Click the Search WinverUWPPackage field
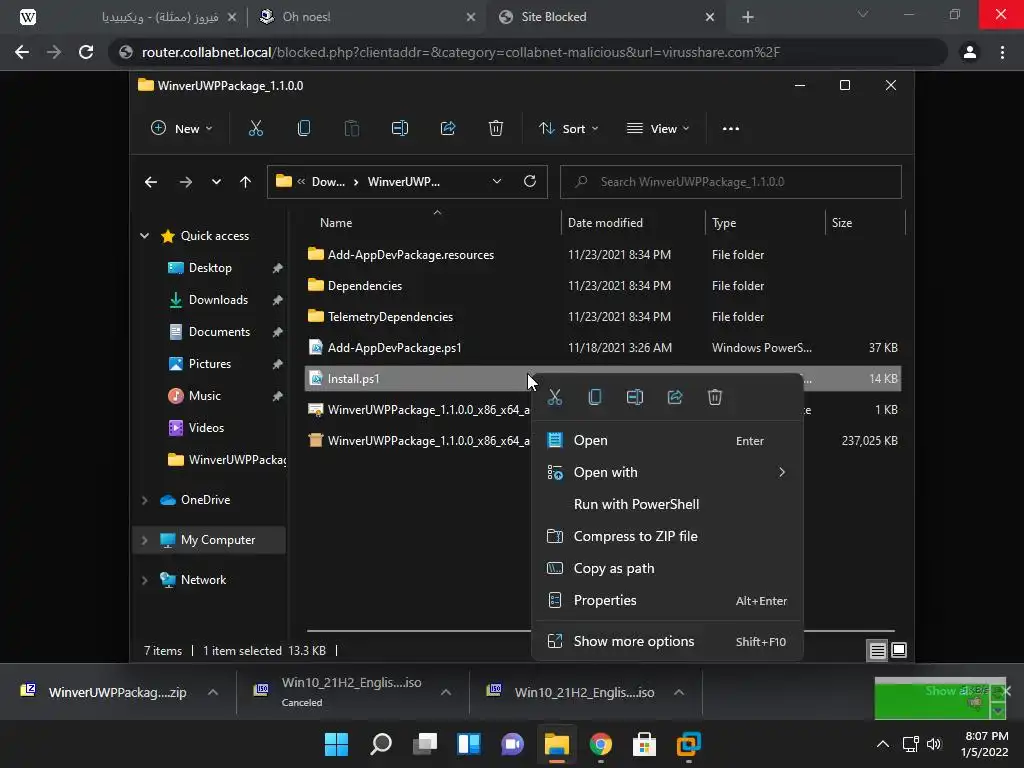1024x768 pixels. [x=731, y=182]
